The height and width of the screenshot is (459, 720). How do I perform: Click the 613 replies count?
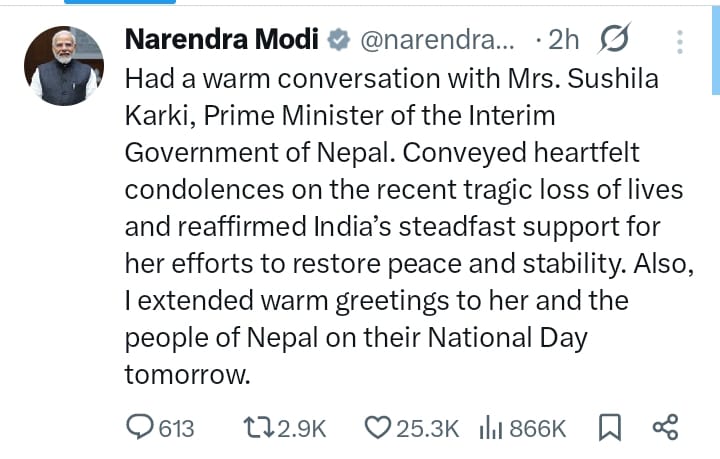tap(176, 429)
